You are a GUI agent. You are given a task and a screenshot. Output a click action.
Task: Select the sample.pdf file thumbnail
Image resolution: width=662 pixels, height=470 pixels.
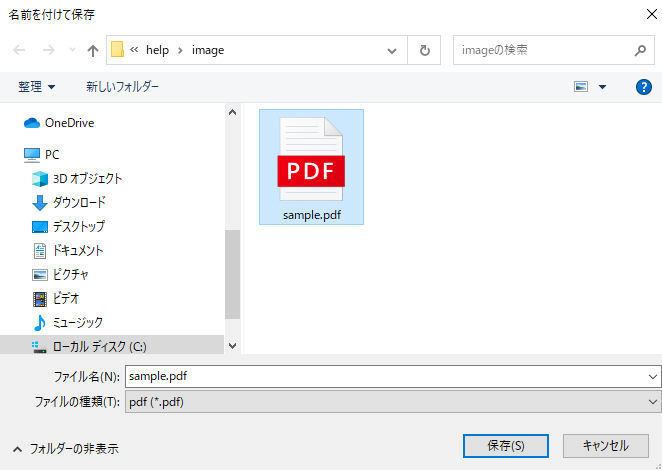311,166
